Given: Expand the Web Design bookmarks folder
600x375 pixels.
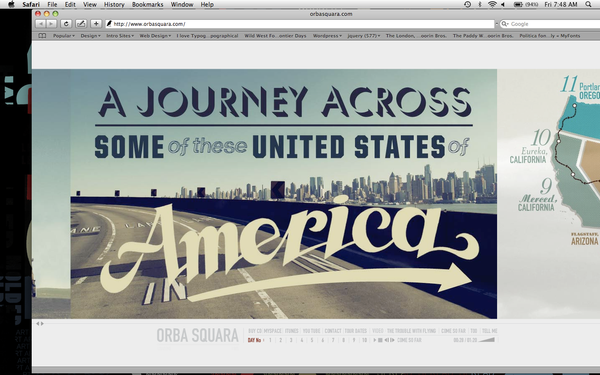Looking at the screenshot, I should (x=155, y=36).
